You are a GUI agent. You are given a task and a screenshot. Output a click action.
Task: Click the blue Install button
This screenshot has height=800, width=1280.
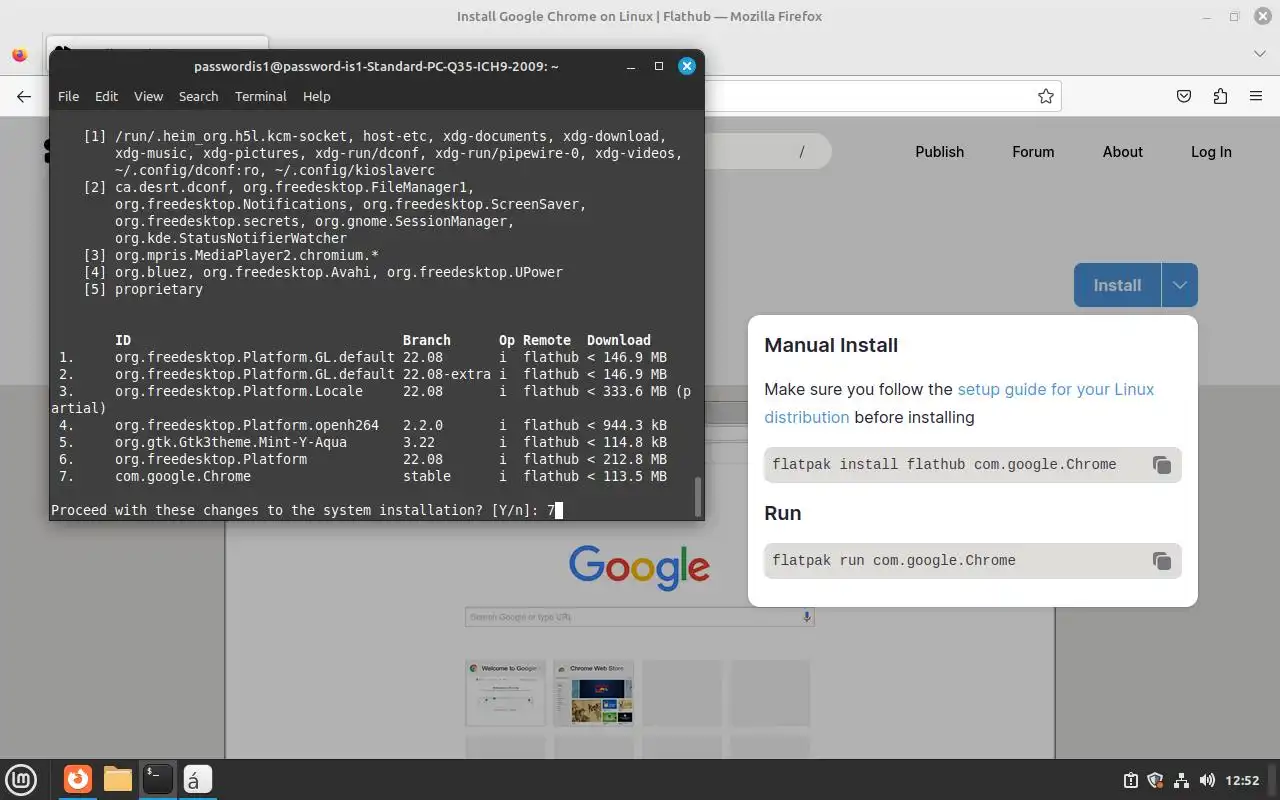(1117, 285)
